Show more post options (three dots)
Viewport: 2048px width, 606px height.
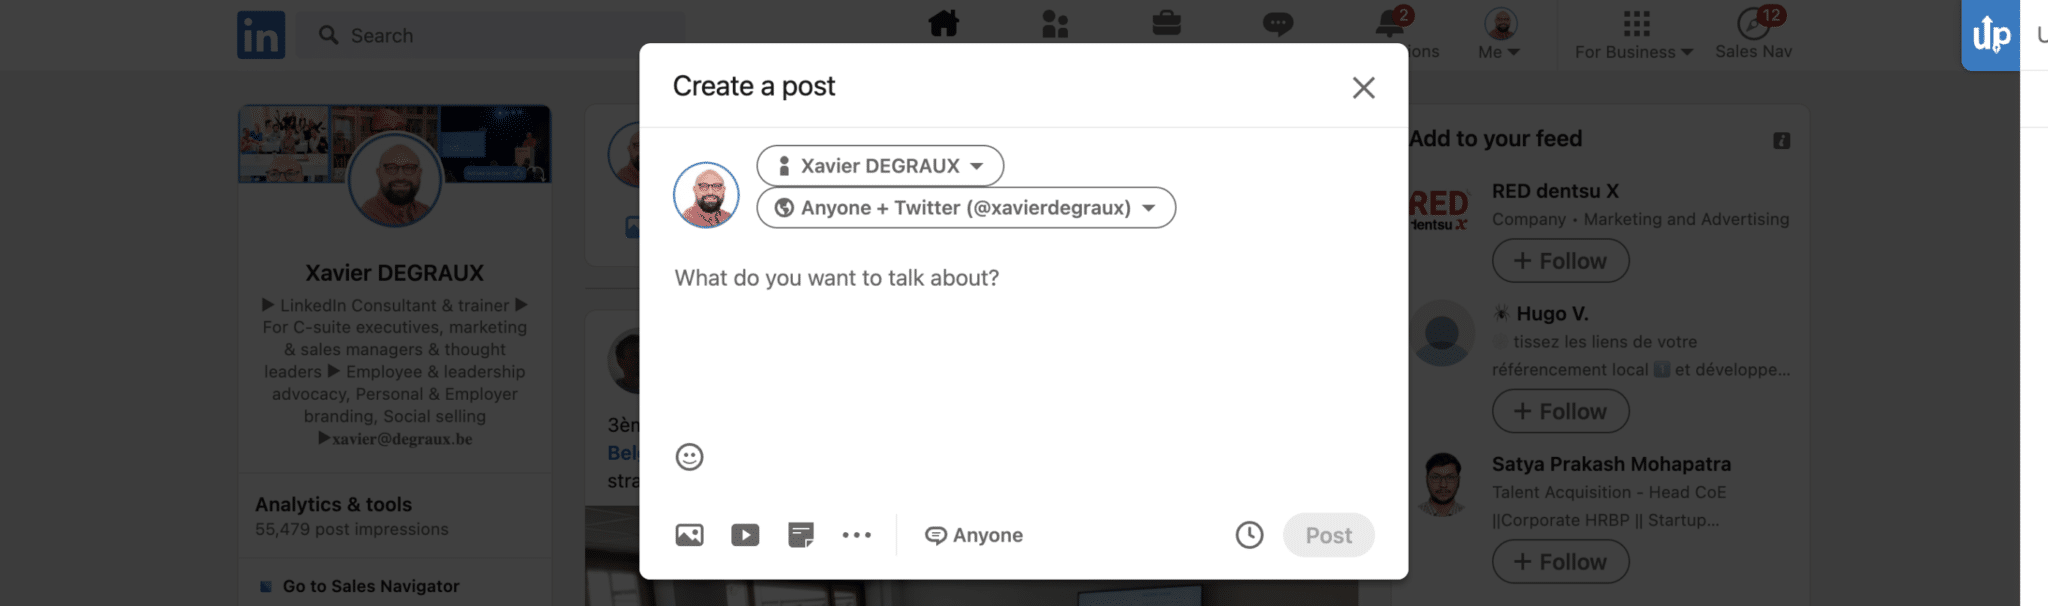click(856, 535)
